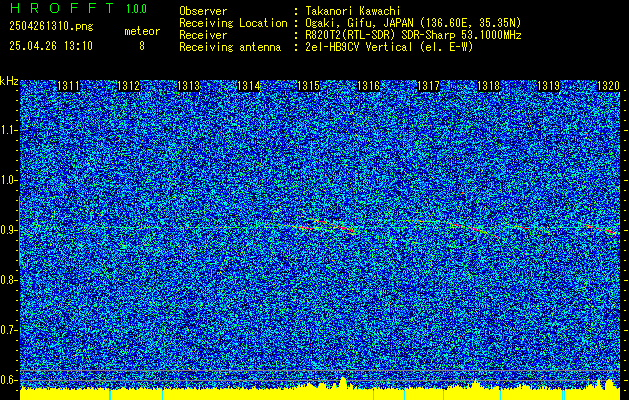This screenshot has height=400, width=629.
Task: Click the Receiving antenna 2el-HB9CV text
Action: (x=389, y=47)
